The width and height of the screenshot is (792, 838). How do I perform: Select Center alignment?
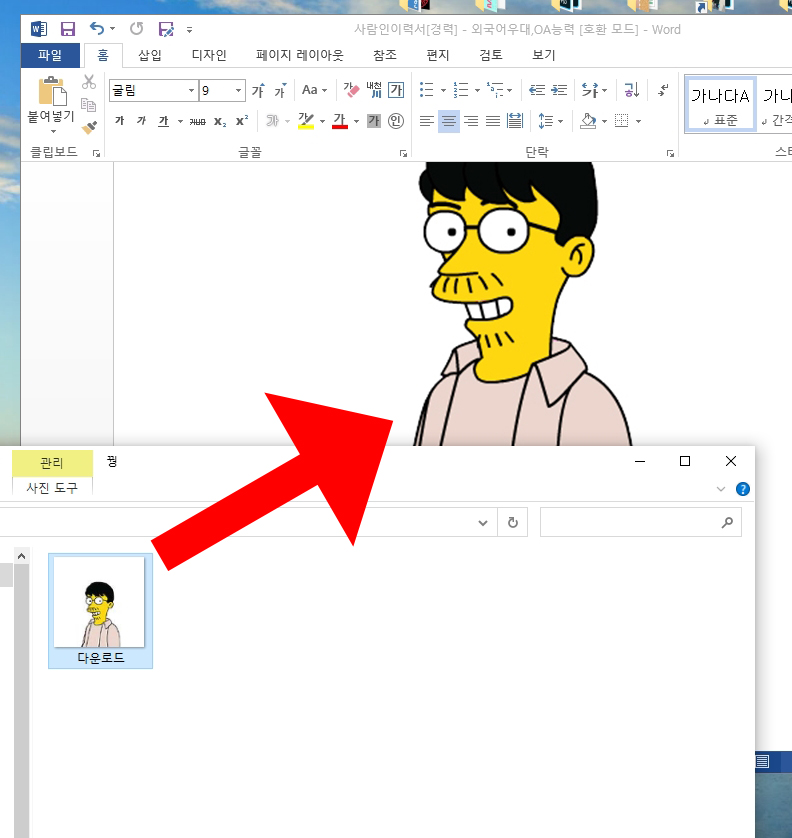coord(449,121)
